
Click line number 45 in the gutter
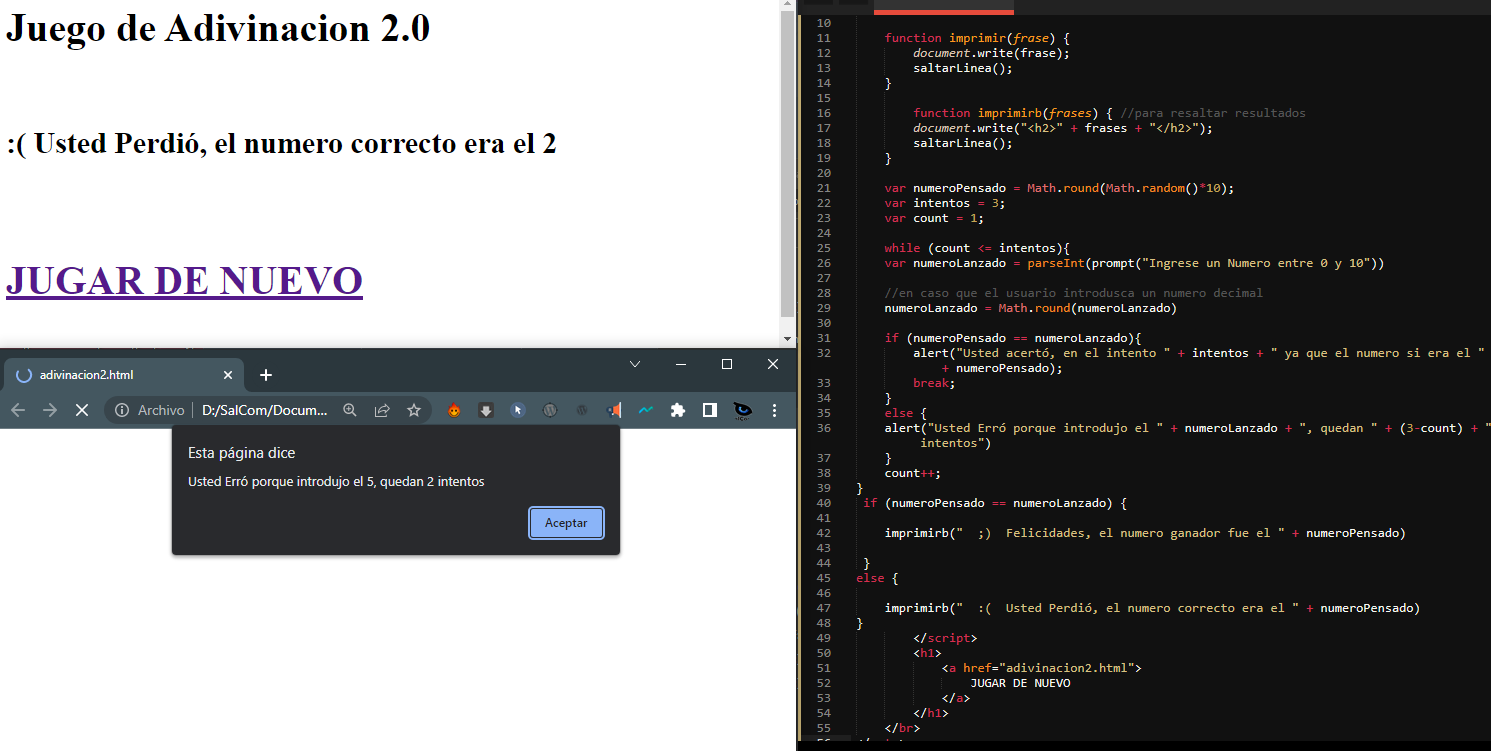823,578
